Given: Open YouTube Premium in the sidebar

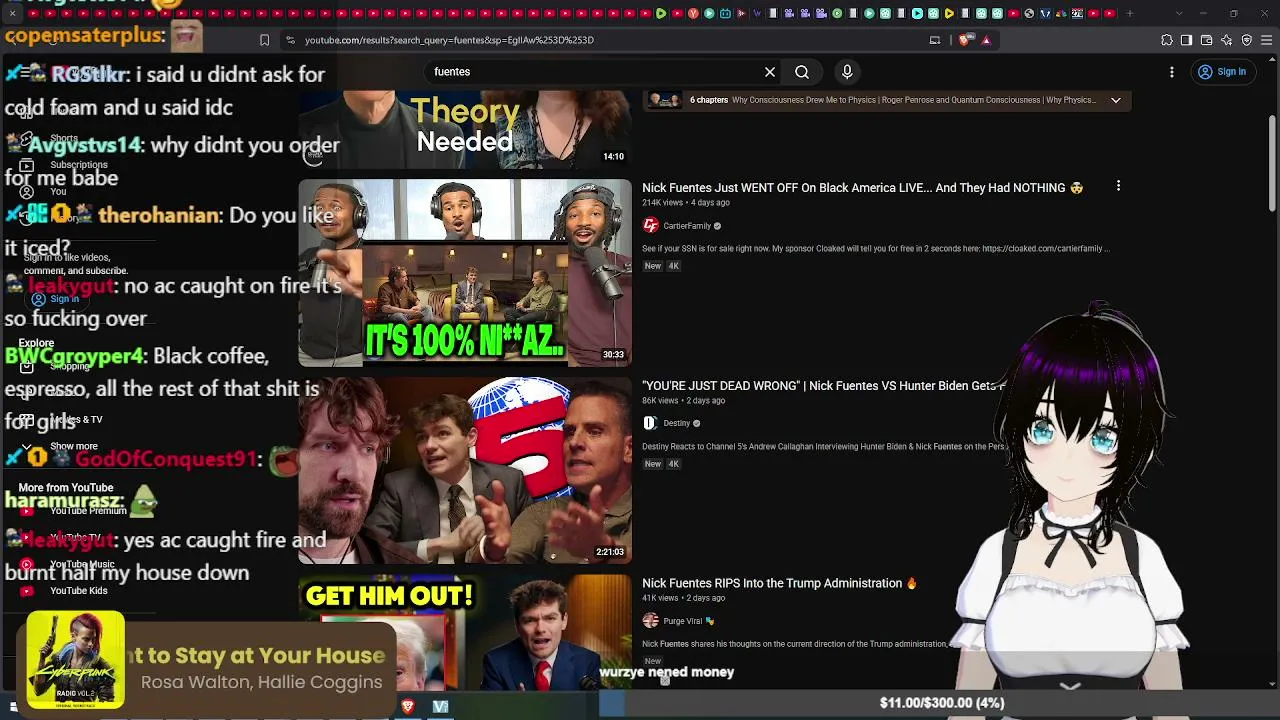Looking at the screenshot, I should pos(88,511).
